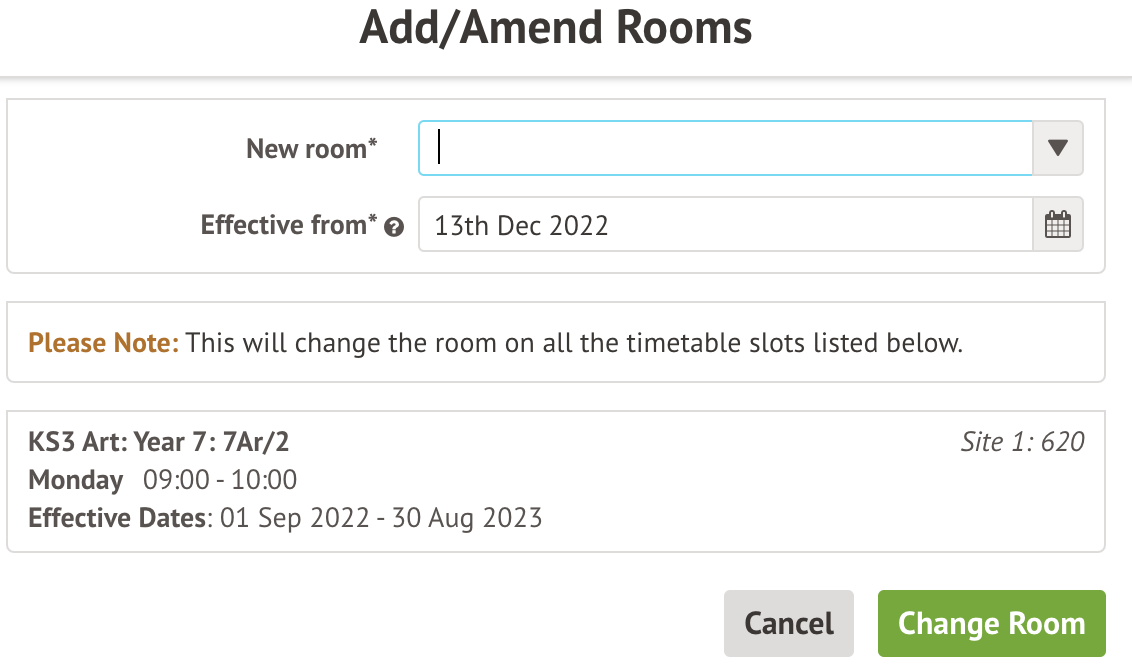Focus the New room text field
This screenshot has width=1132, height=666.
point(725,149)
